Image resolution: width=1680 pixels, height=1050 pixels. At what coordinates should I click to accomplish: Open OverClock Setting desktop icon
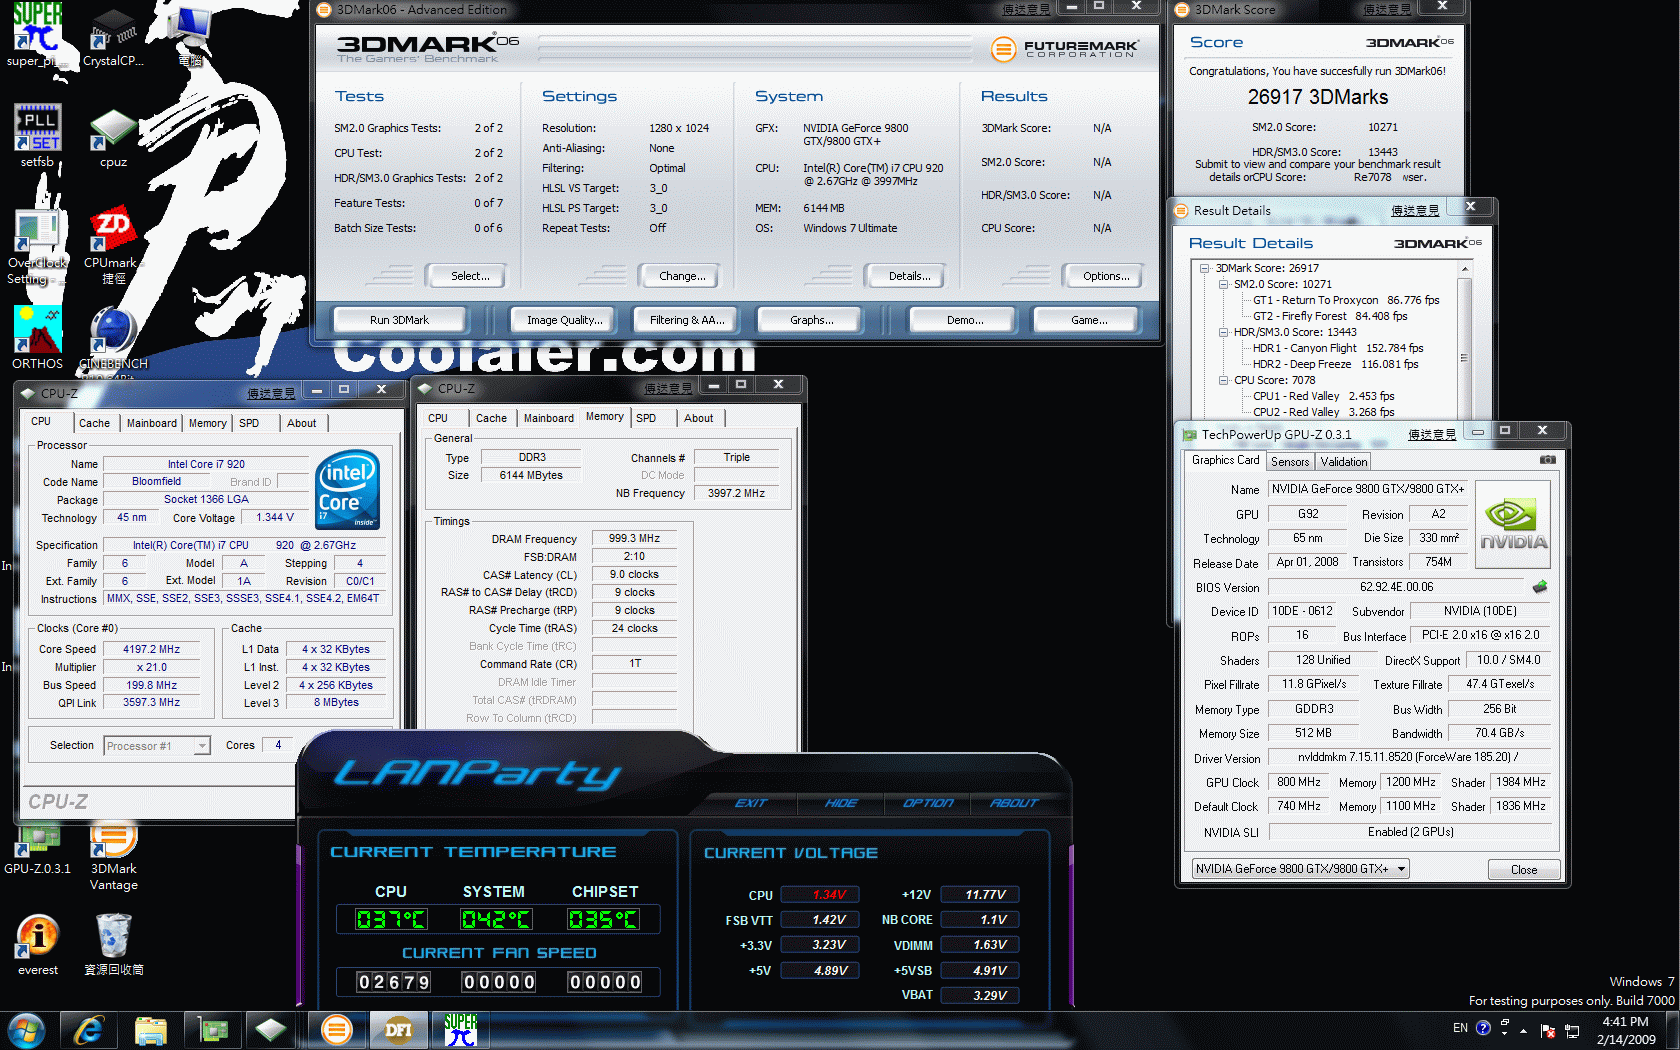pos(37,246)
